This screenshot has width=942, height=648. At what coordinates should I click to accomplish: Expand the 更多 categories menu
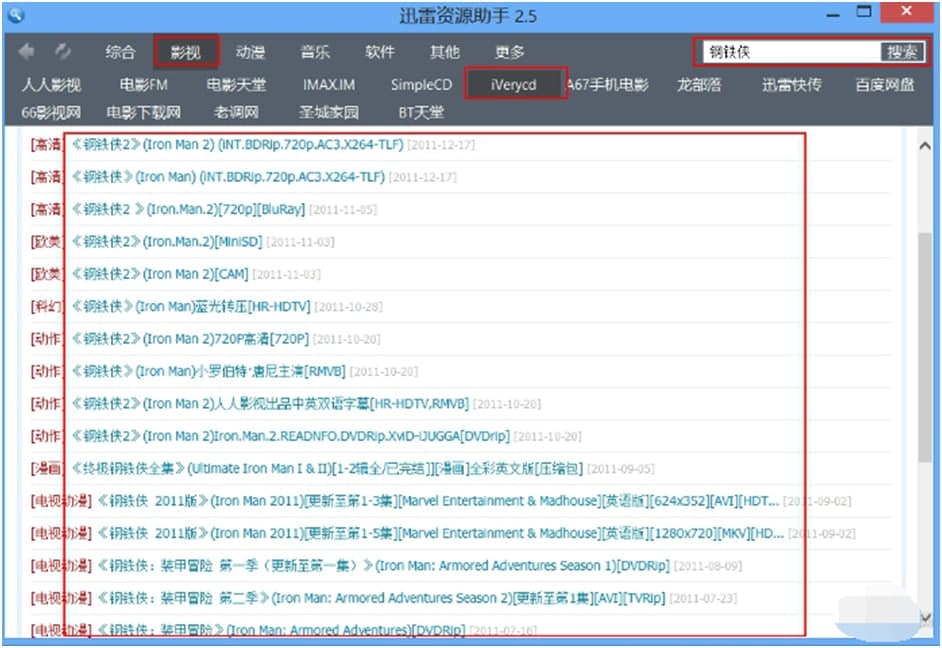[x=509, y=52]
